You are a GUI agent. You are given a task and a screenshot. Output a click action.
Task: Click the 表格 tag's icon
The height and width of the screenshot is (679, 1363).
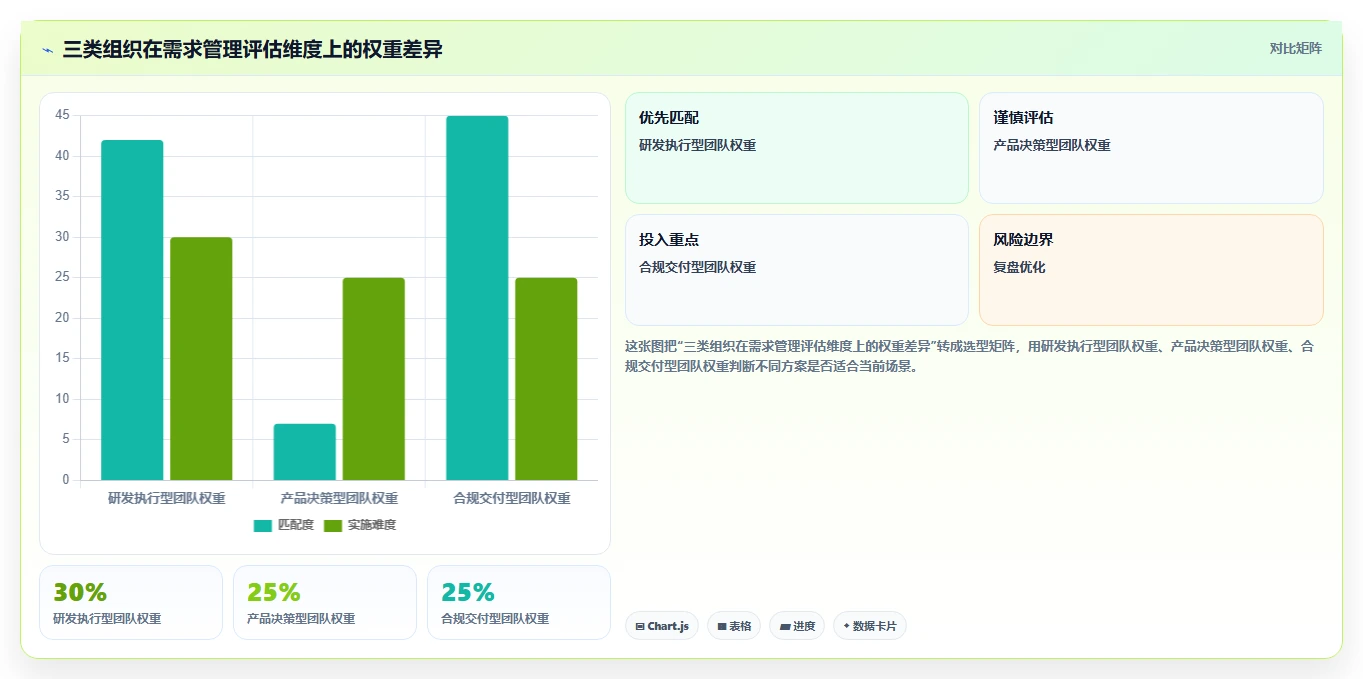(x=722, y=627)
